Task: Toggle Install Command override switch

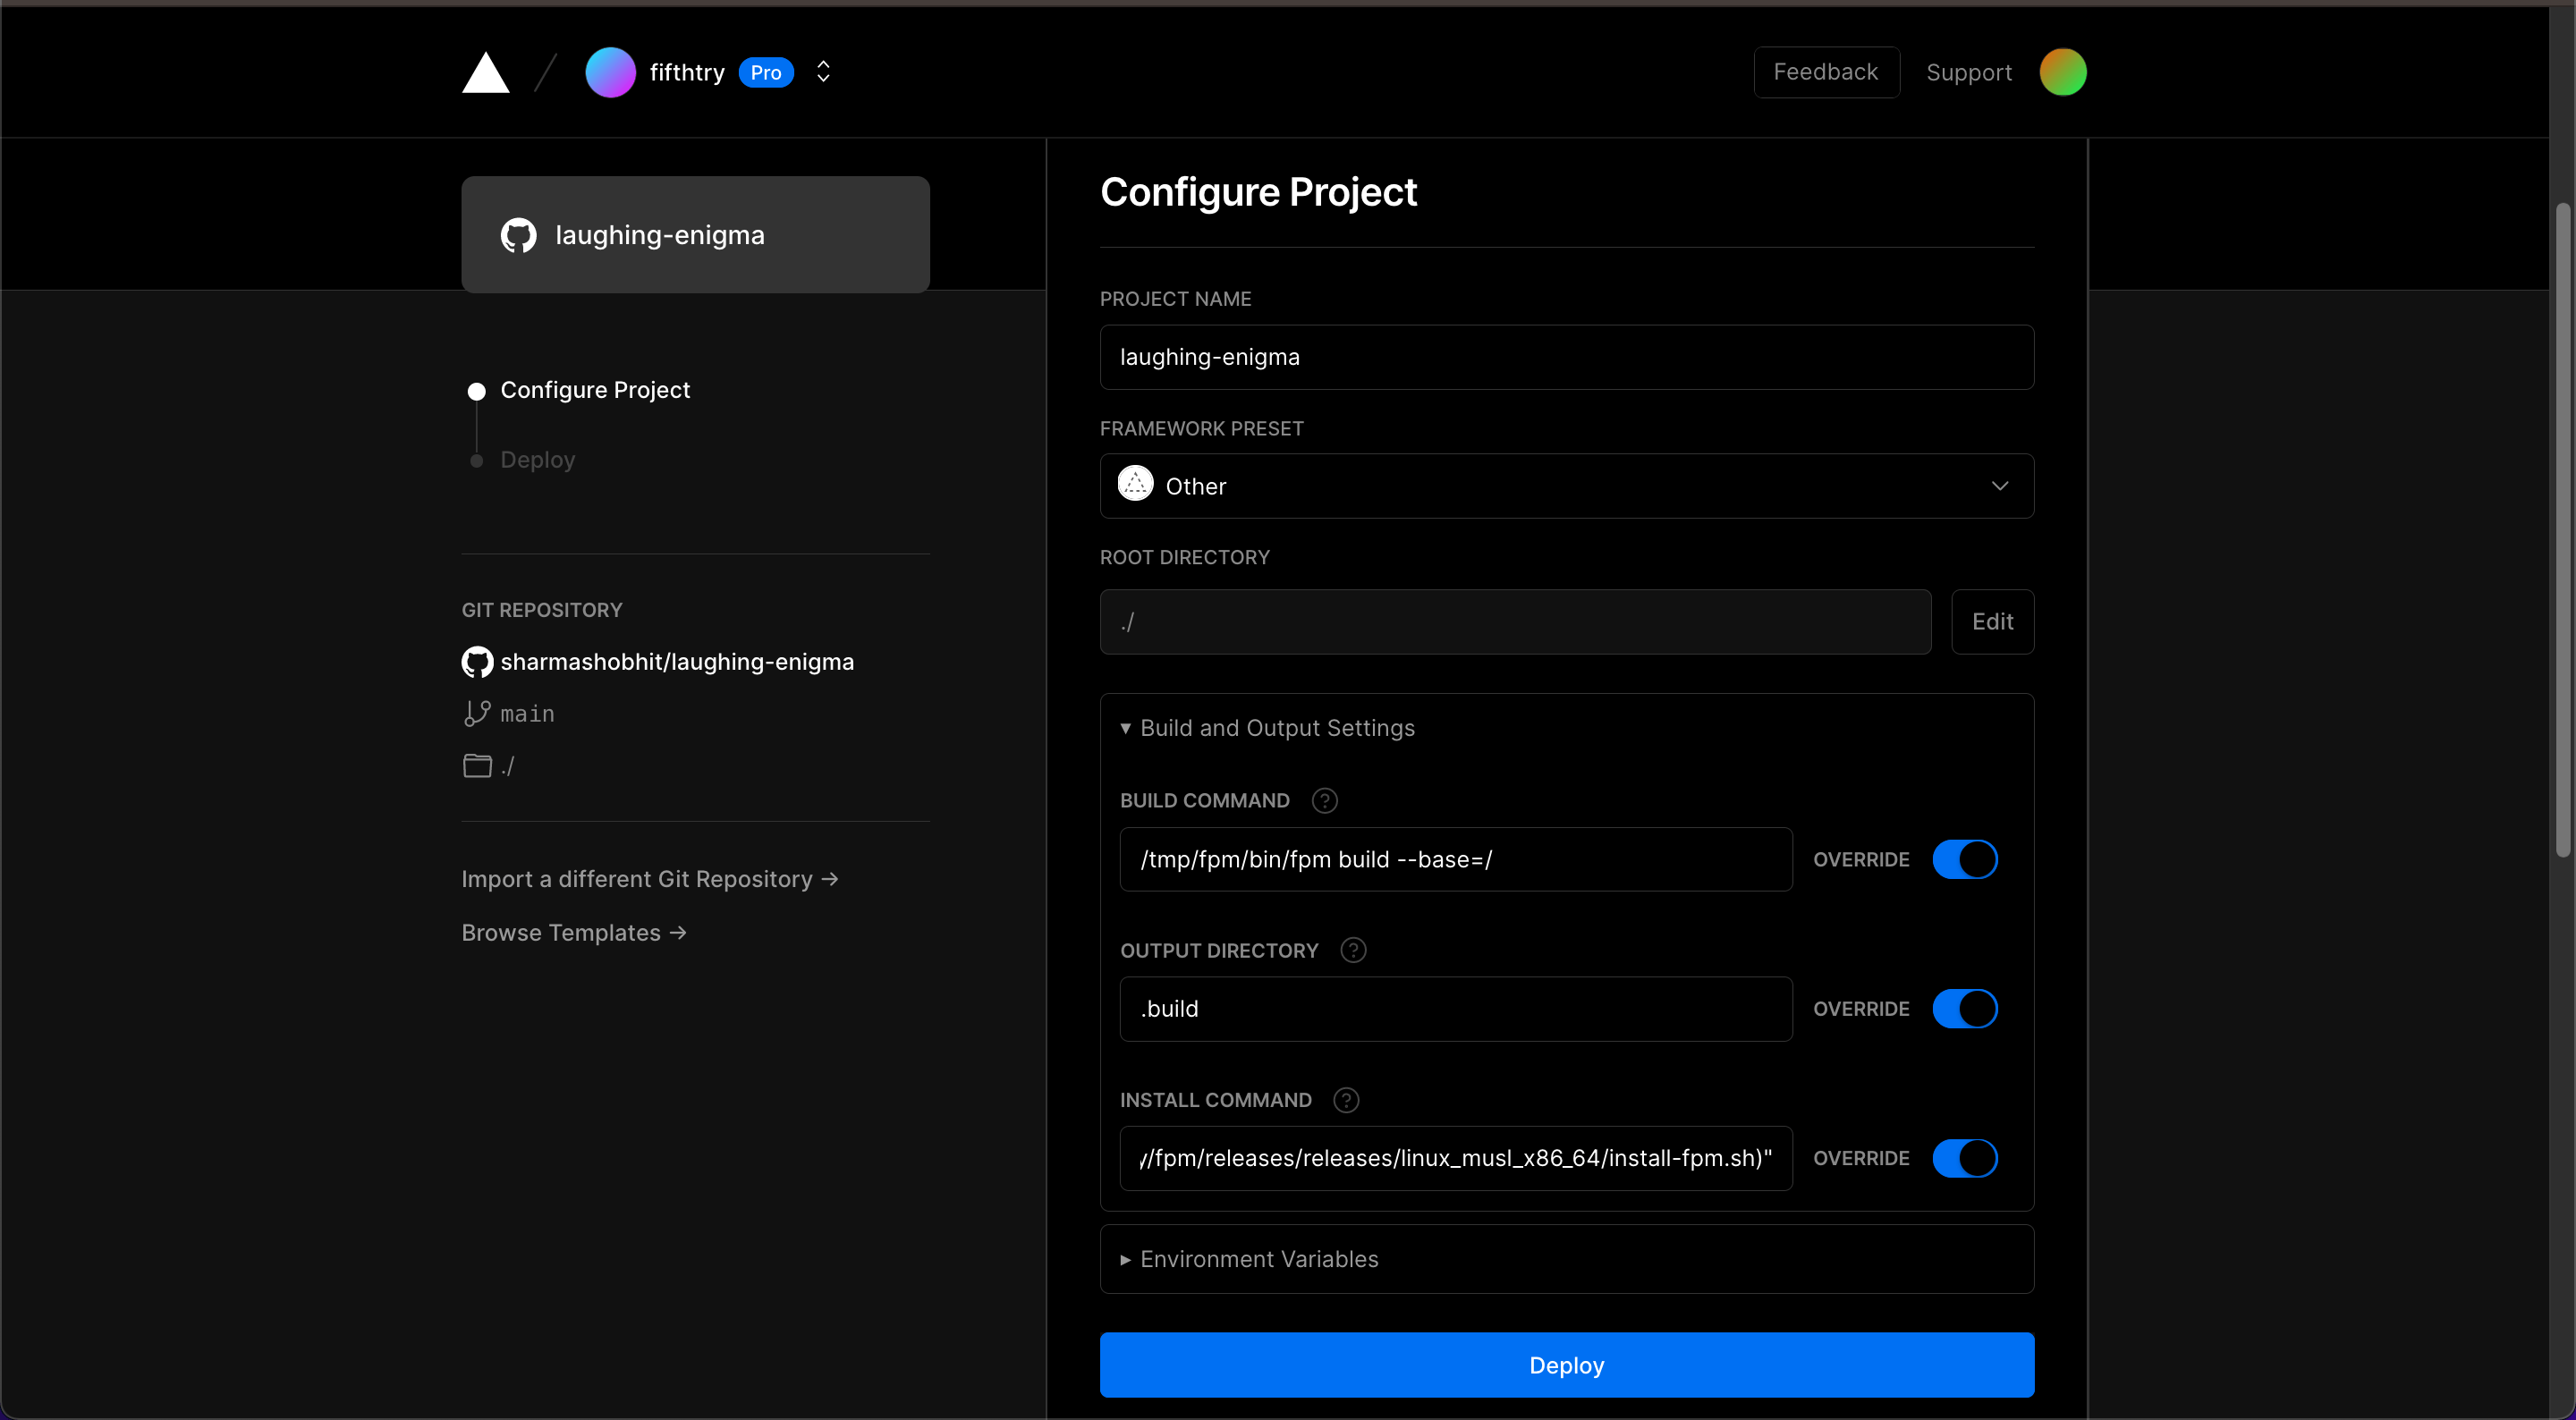Action: tap(1964, 1158)
